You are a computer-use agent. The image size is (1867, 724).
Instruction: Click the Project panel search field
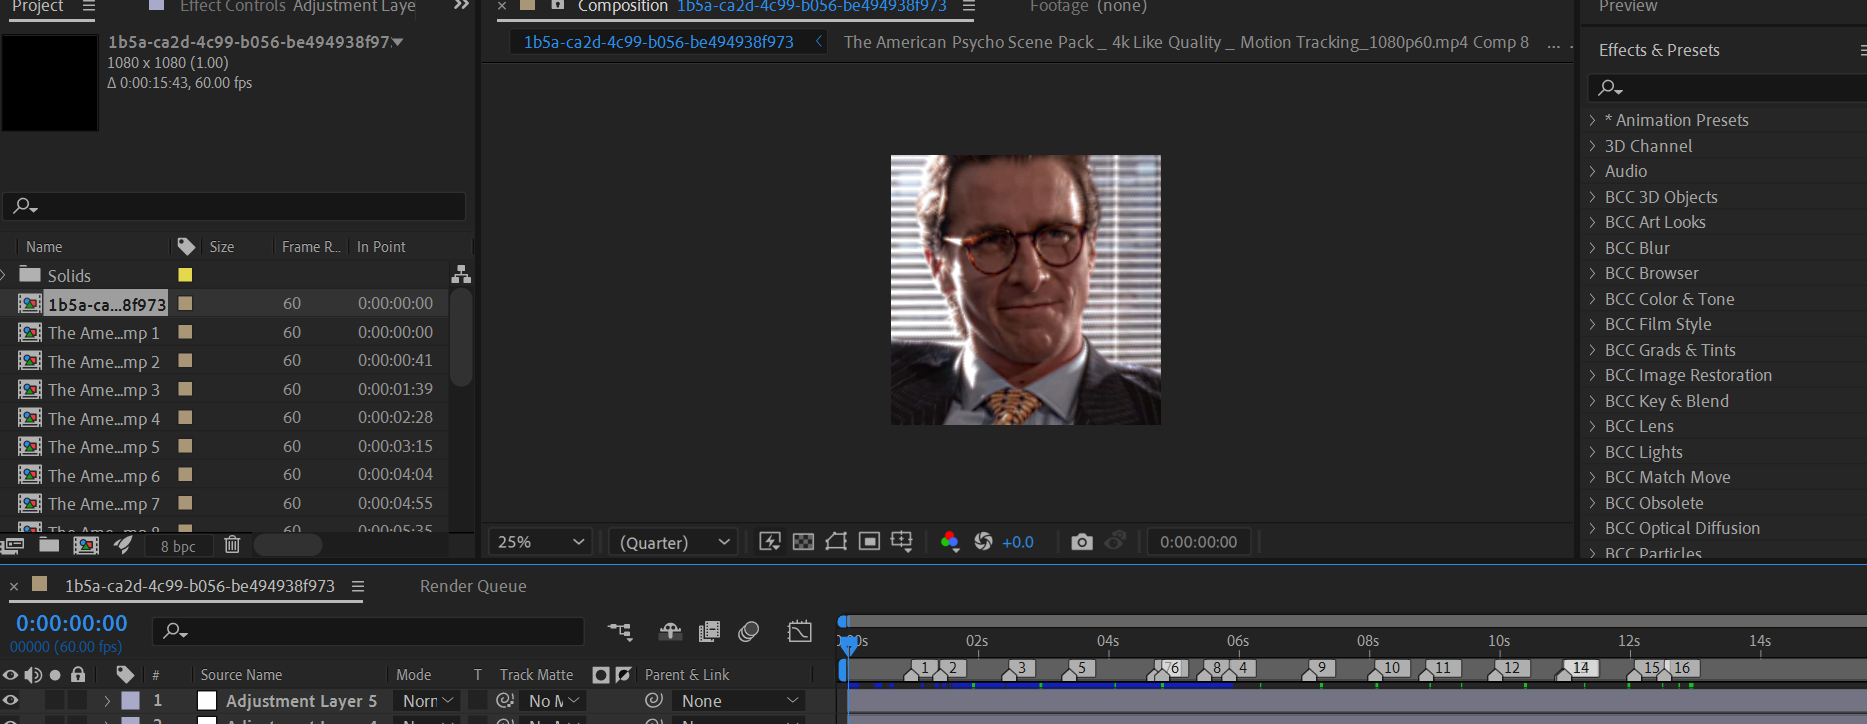[234, 206]
